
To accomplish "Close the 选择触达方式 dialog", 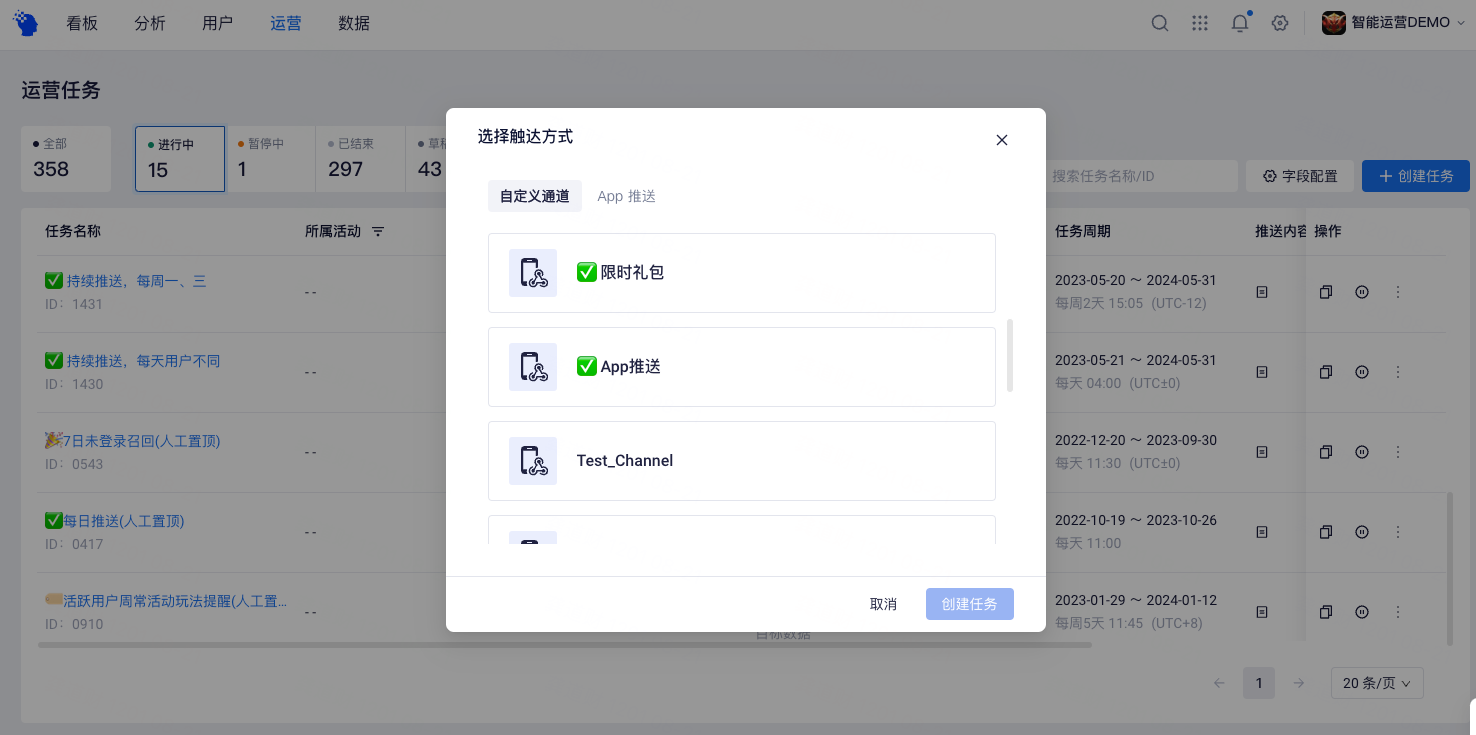I will [1001, 140].
